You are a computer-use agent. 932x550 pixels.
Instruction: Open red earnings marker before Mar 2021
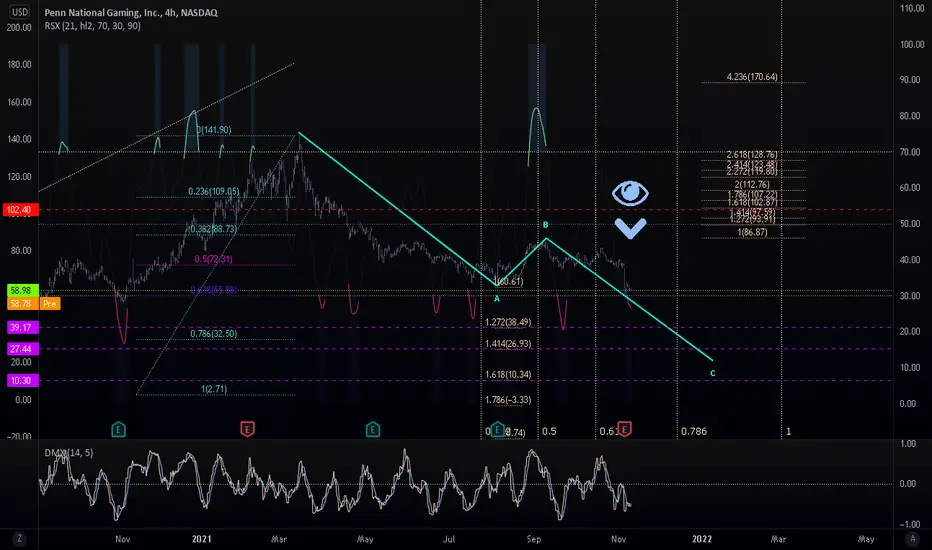tap(247, 429)
